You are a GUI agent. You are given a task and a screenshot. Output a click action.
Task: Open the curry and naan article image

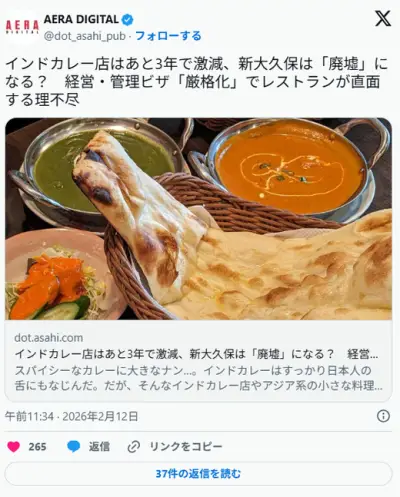coord(199,219)
